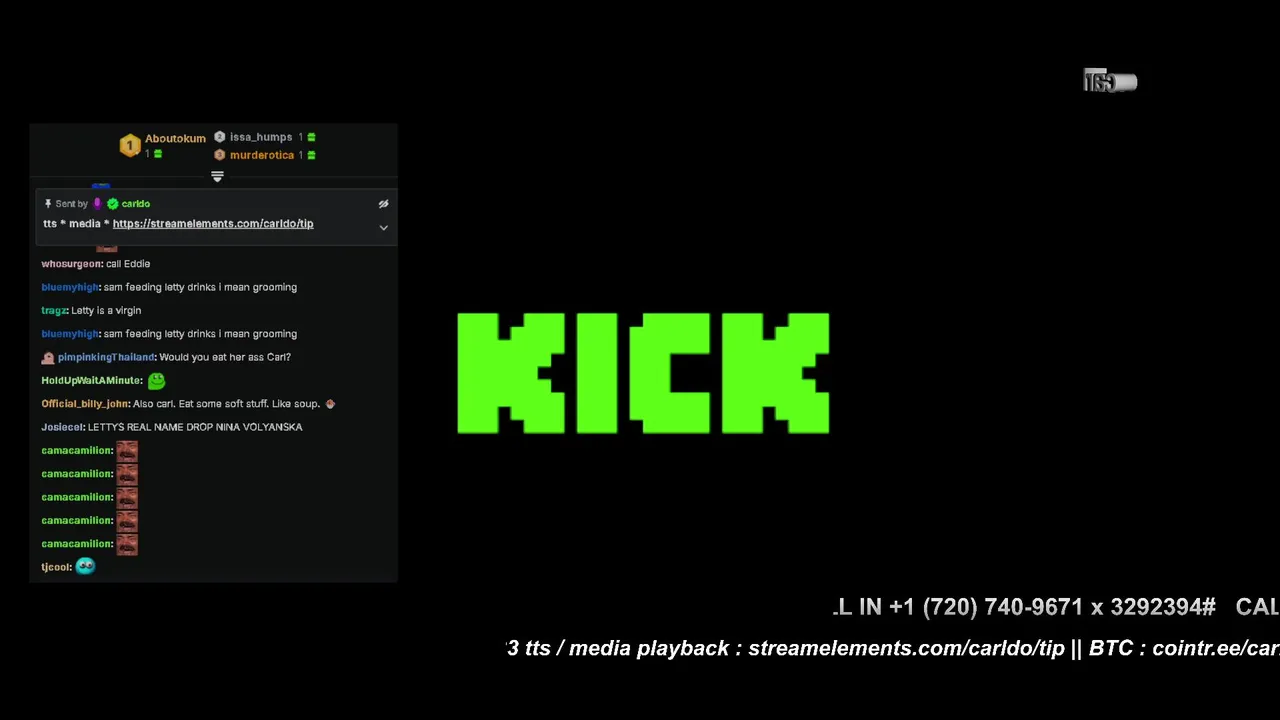Click the silver rank 2 badge by issa_humps
1280x720 pixels.
pos(220,137)
